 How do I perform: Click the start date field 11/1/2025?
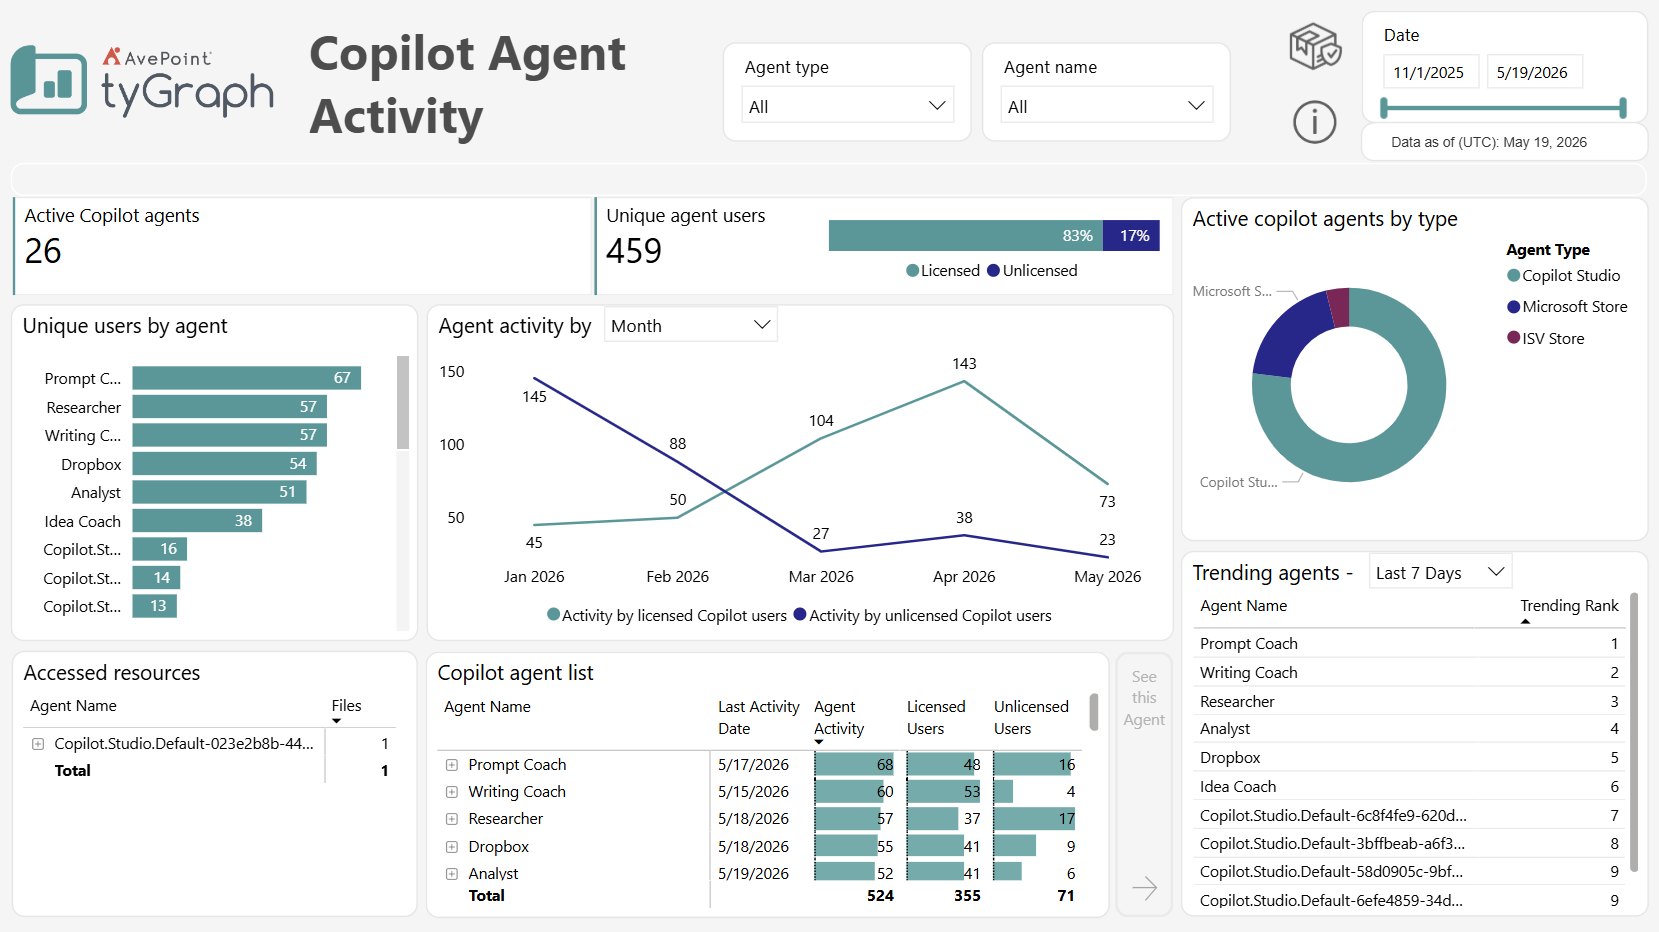tap(1430, 72)
